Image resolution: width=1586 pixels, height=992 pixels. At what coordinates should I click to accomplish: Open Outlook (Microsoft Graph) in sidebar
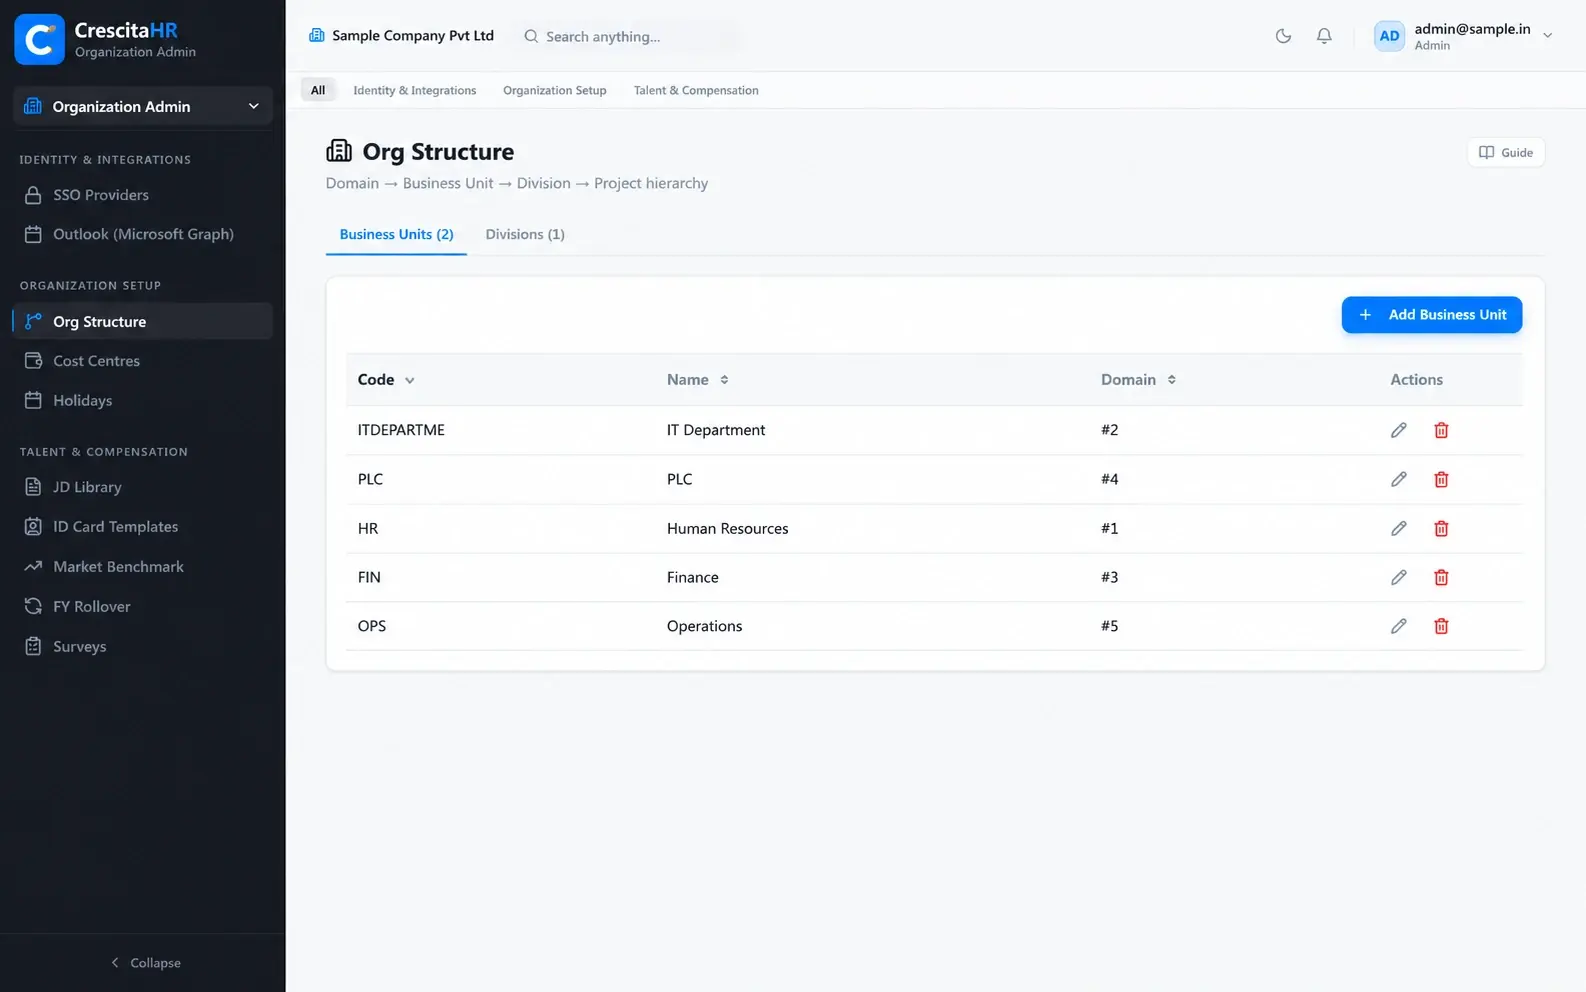pos(142,234)
